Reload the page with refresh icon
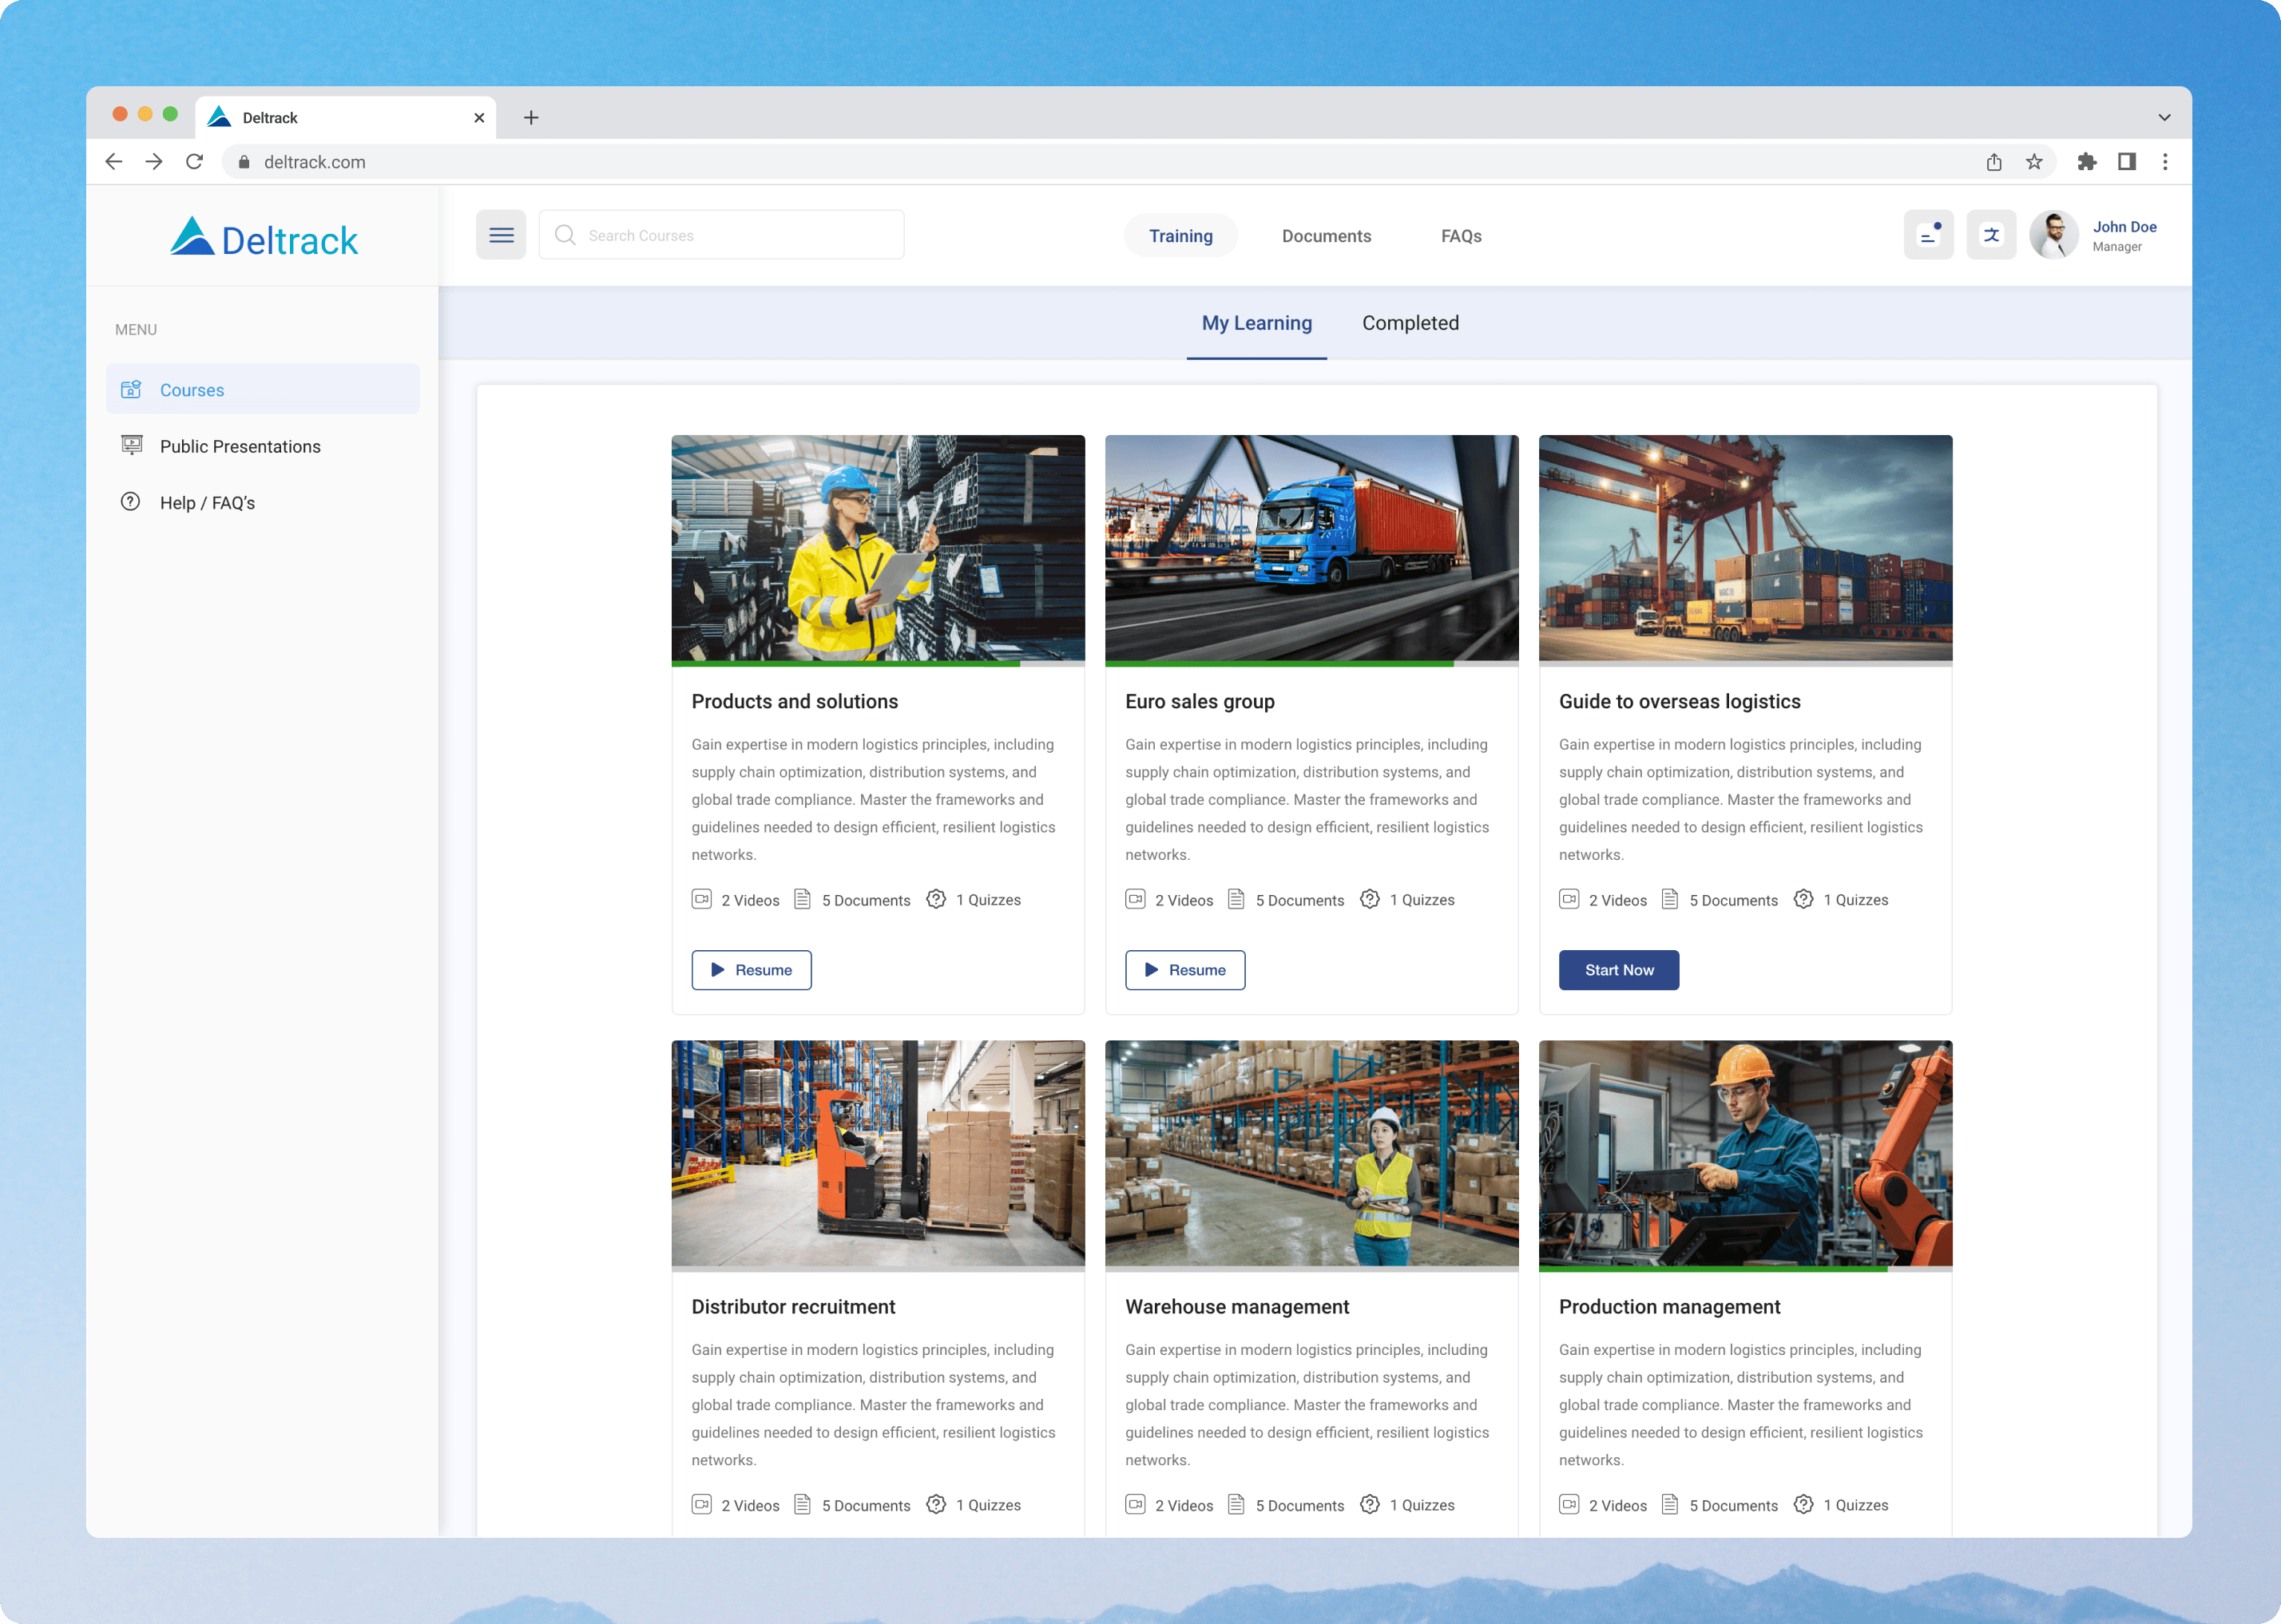Image resolution: width=2281 pixels, height=1624 pixels. tap(195, 162)
